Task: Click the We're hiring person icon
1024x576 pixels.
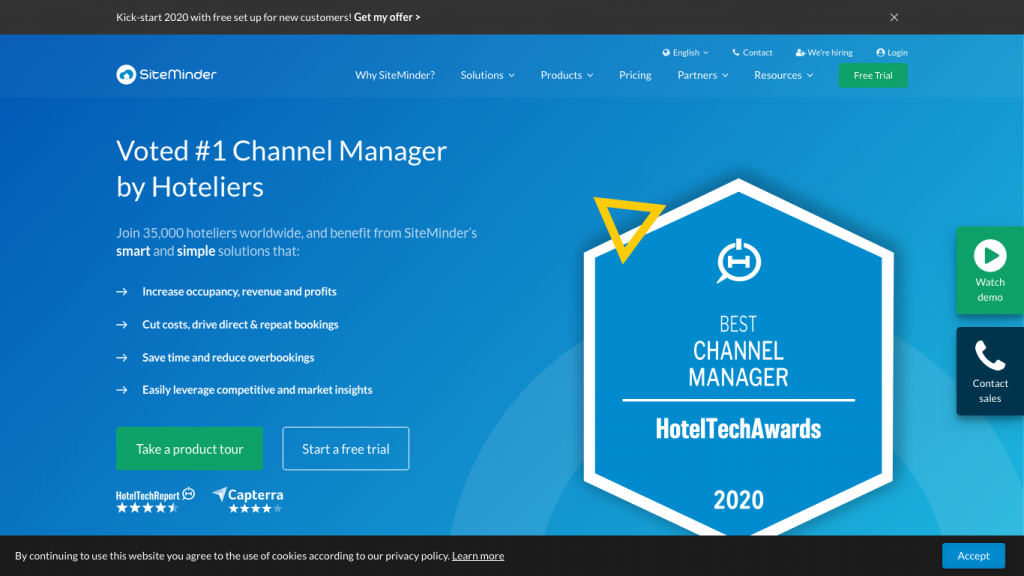Action: pos(800,53)
